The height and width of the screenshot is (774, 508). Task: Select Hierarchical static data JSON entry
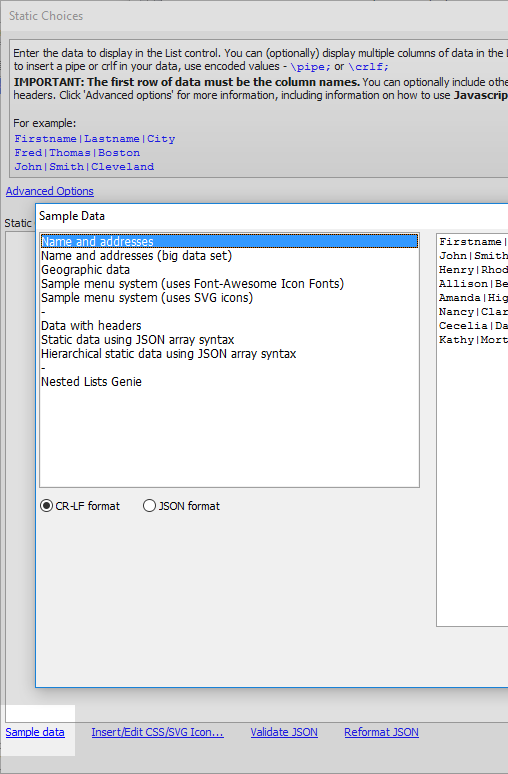229,354
